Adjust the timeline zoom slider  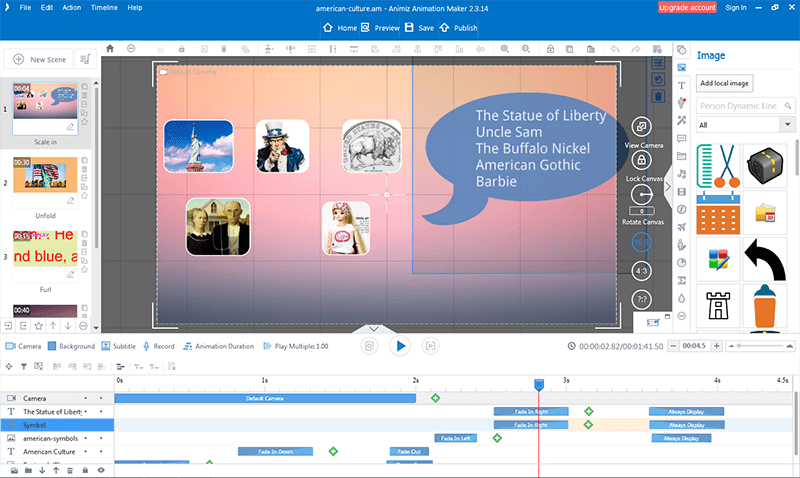point(760,346)
